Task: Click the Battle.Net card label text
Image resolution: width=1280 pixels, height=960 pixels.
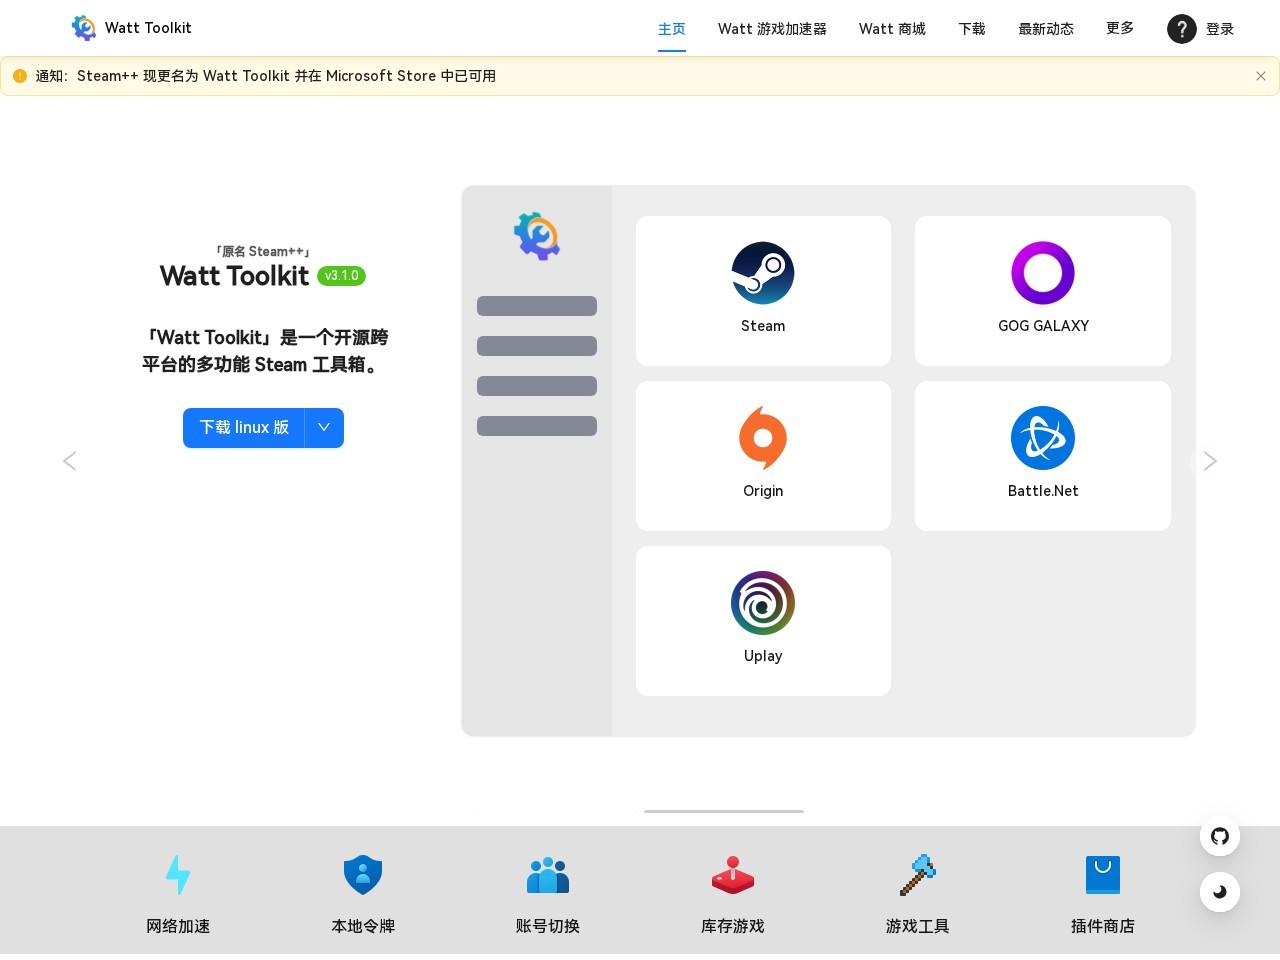Action: tap(1043, 491)
